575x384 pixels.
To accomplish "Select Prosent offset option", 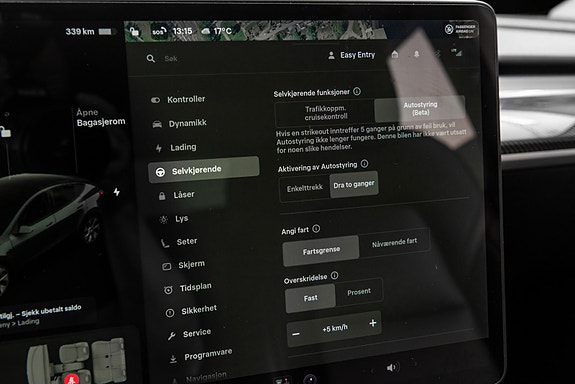I will [x=359, y=292].
